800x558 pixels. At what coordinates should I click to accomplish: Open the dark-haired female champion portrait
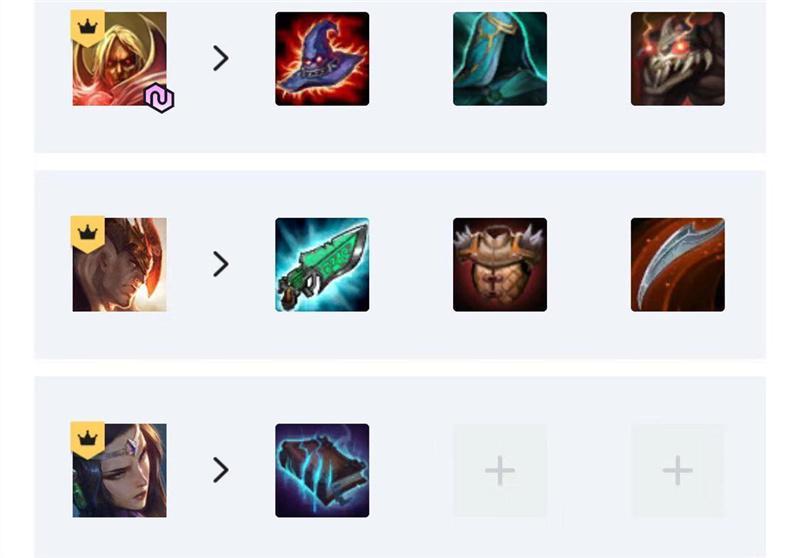tap(119, 470)
